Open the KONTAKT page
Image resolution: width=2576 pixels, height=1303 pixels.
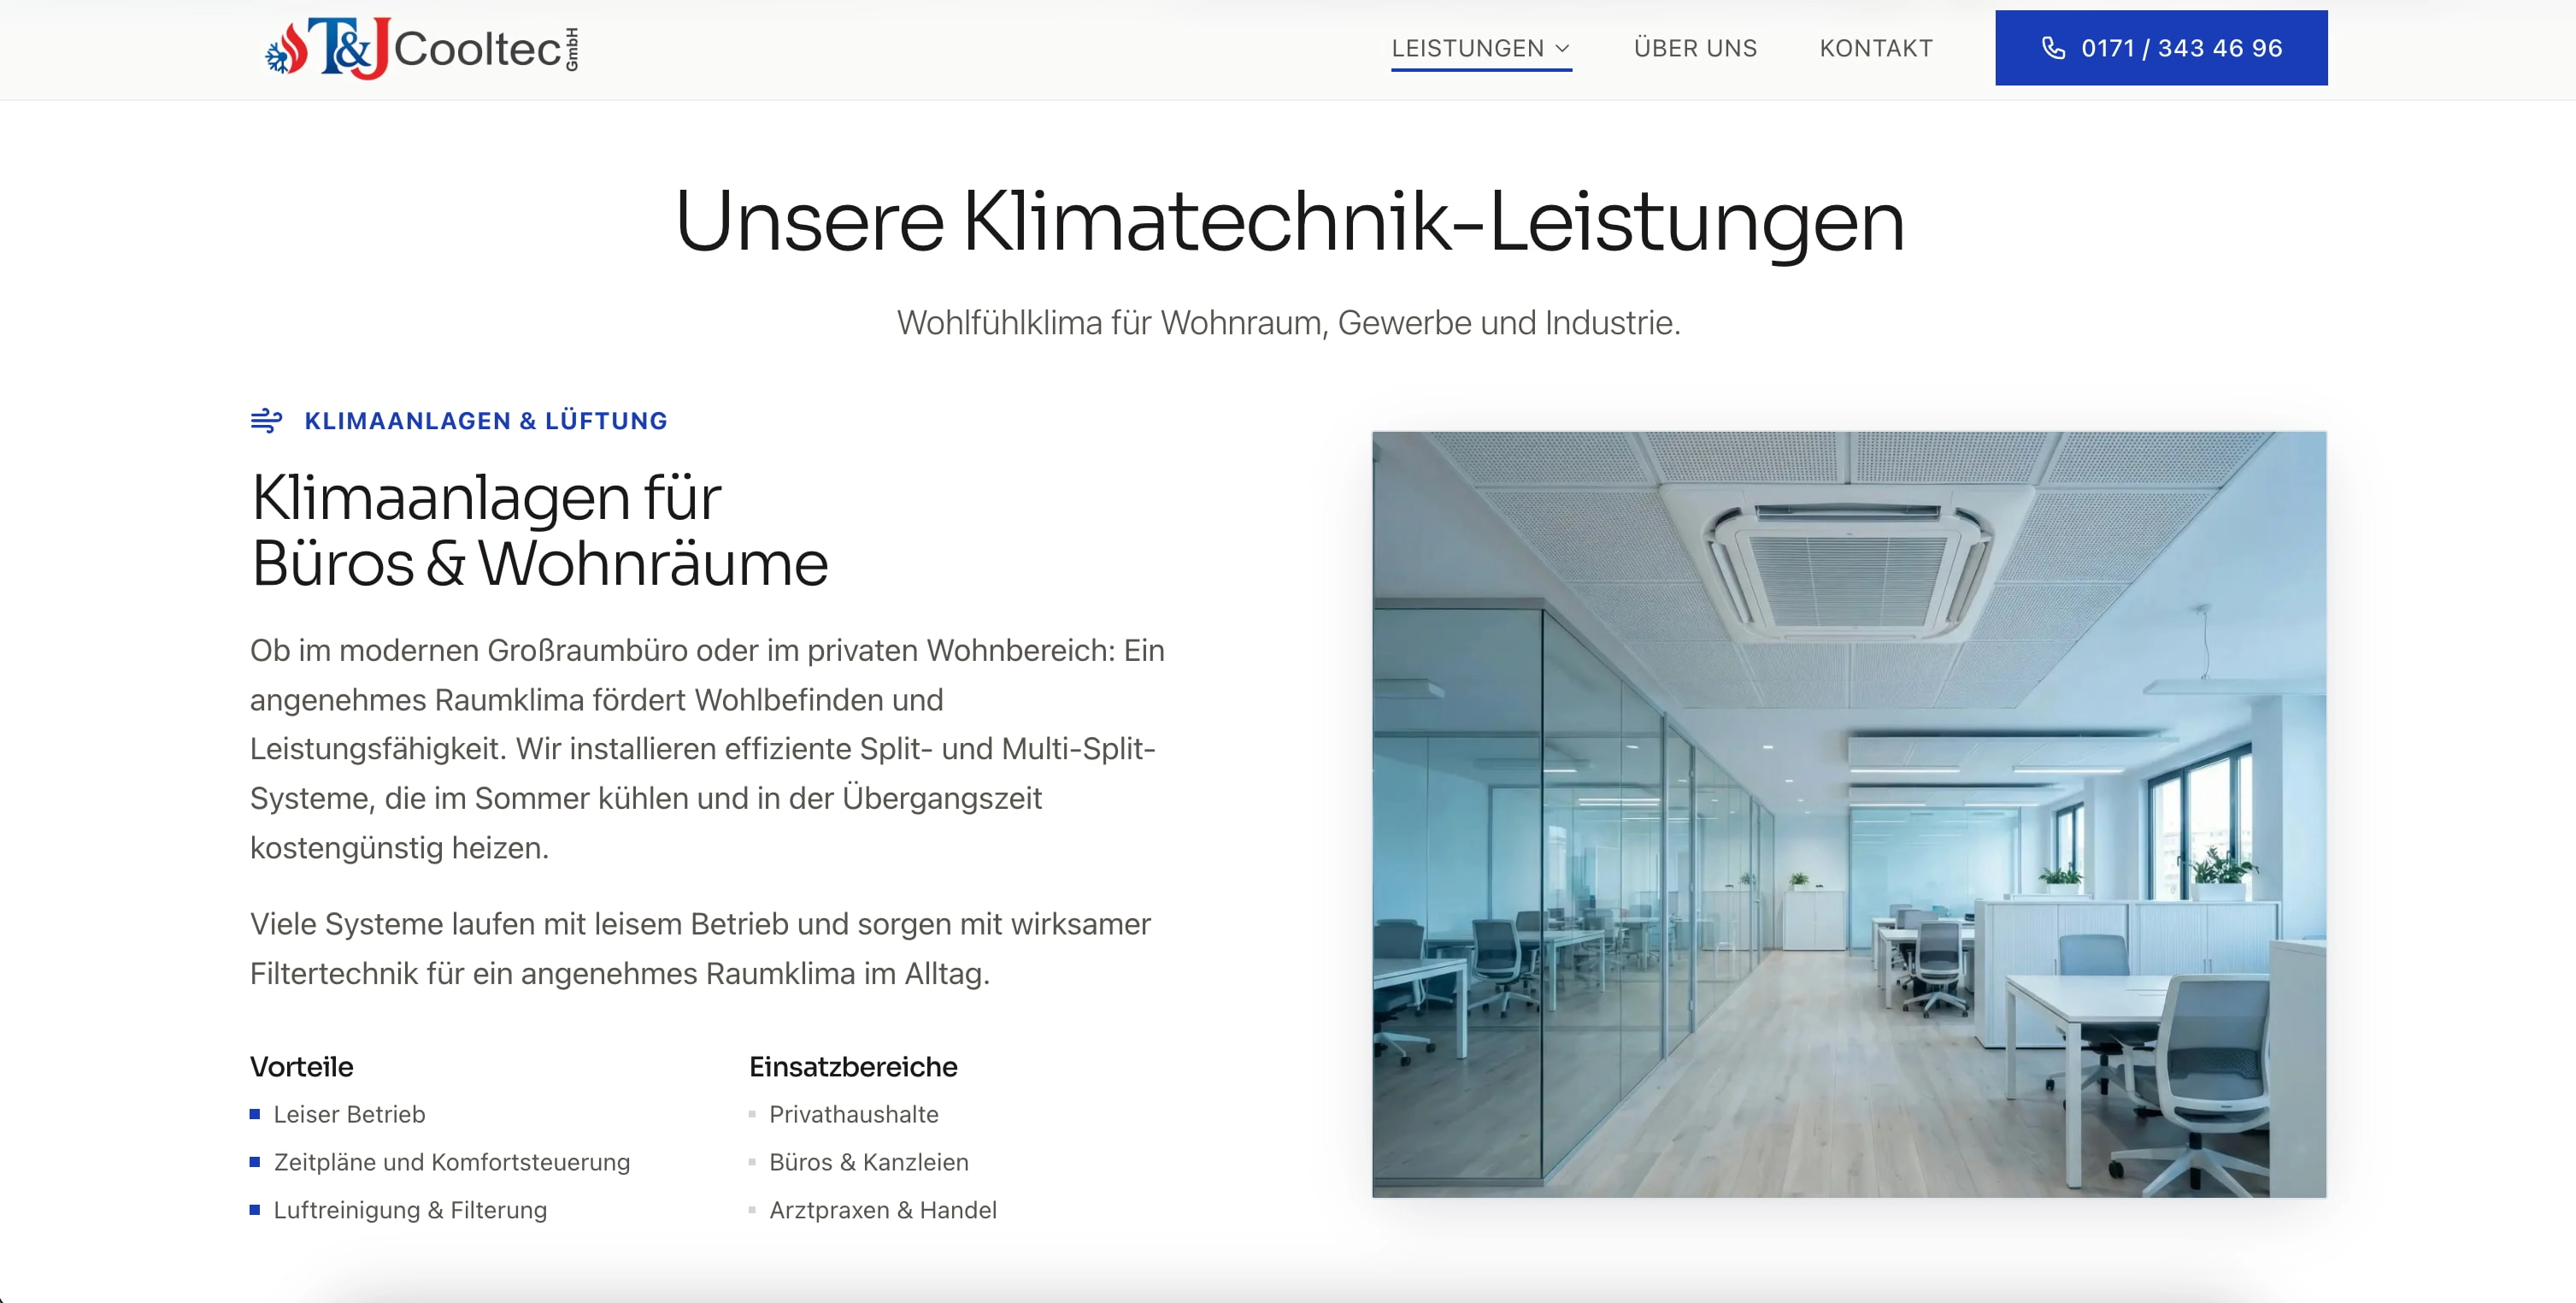pyautogui.click(x=1876, y=48)
